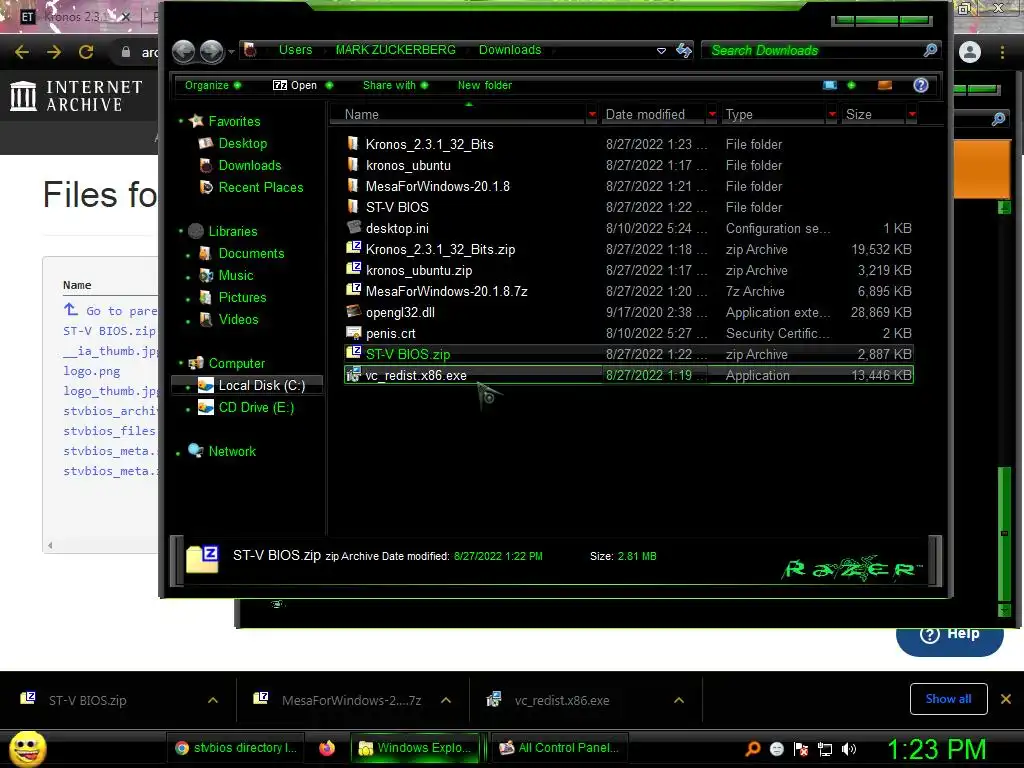Open ST-V BIOS.zip download menu chevron
The width and height of the screenshot is (1024, 768).
coord(213,700)
